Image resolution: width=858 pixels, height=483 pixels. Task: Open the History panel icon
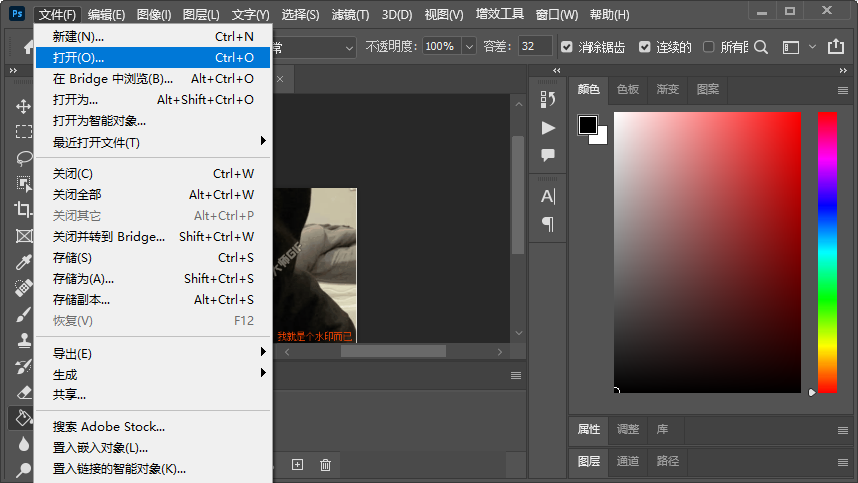[x=548, y=99]
